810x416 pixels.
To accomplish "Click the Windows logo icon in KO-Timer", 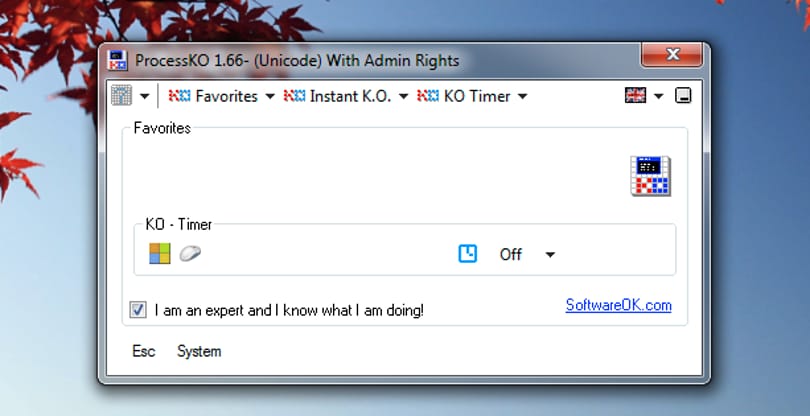I will tap(160, 254).
